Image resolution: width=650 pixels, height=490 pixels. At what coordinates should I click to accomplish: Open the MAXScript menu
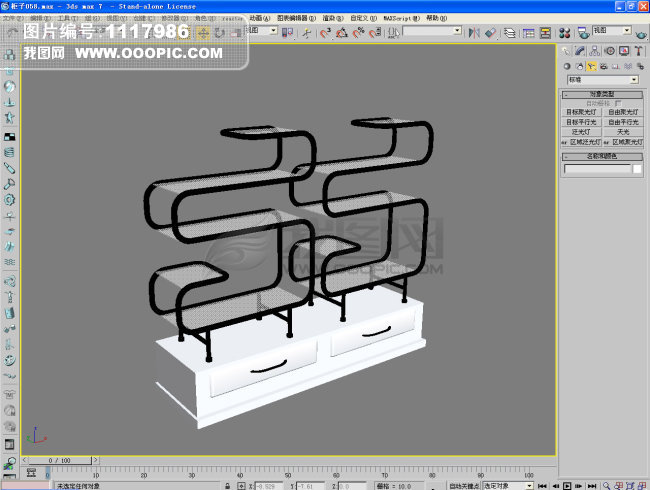point(401,18)
